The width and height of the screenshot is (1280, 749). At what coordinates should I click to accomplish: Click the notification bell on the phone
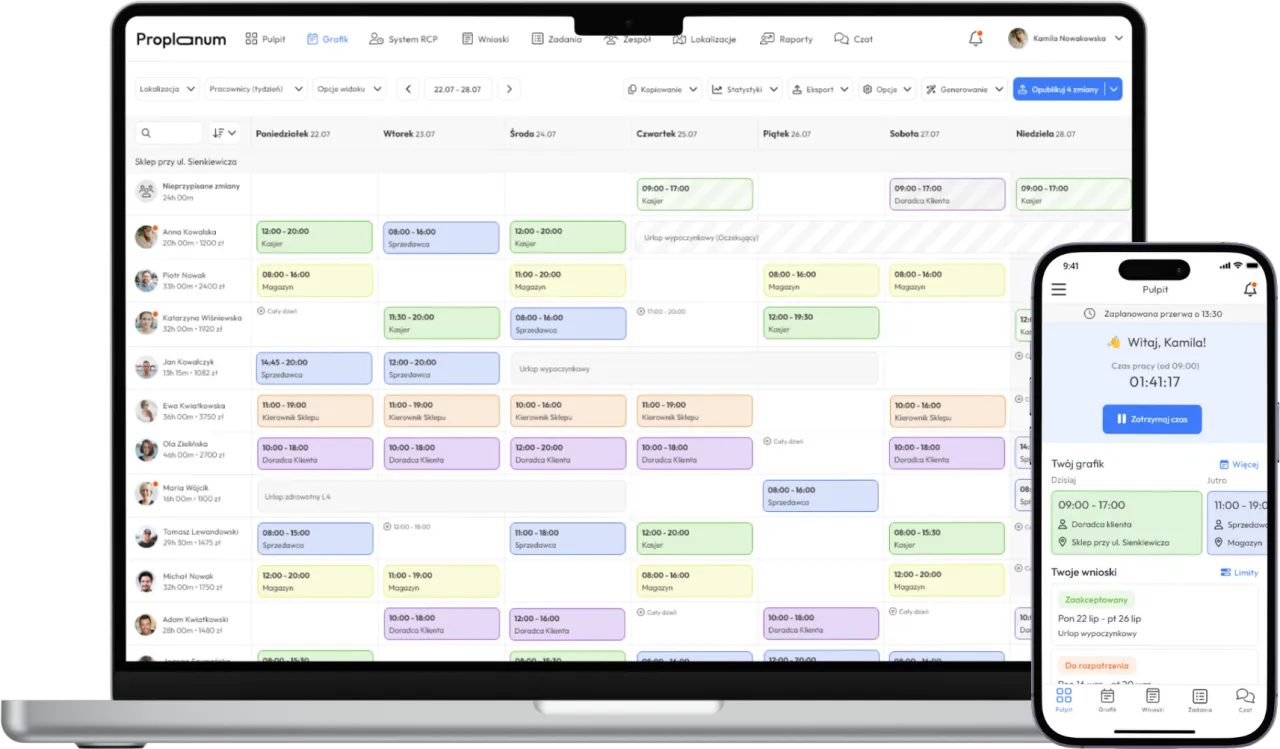[1249, 290]
